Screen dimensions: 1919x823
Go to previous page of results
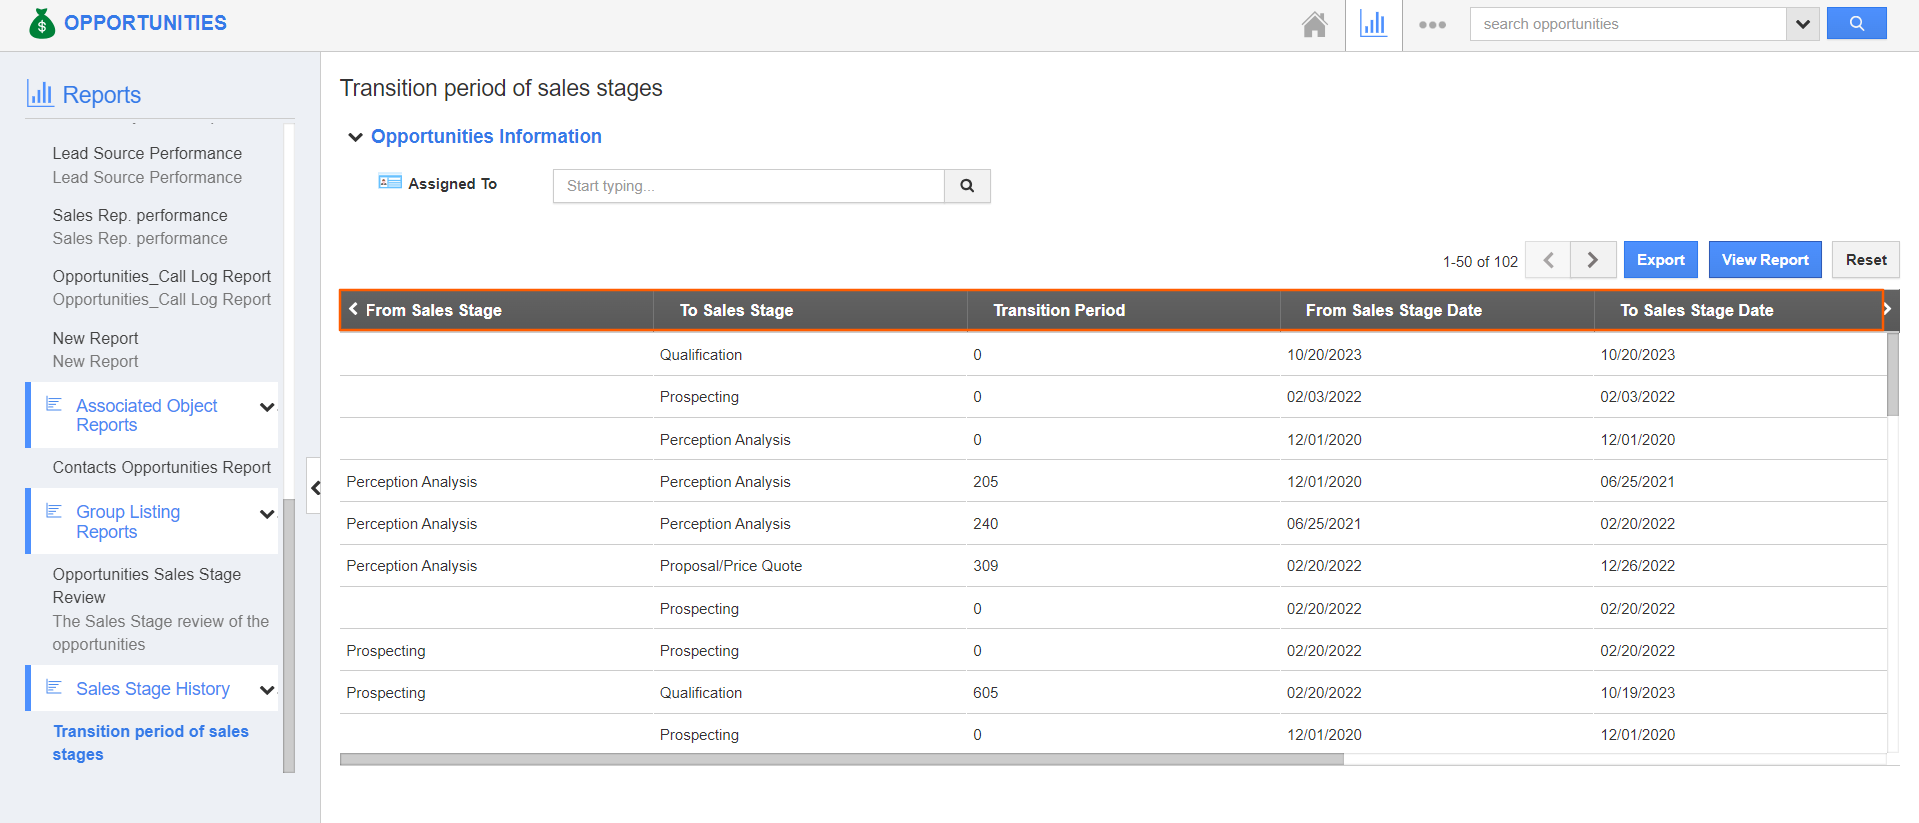[1548, 260]
